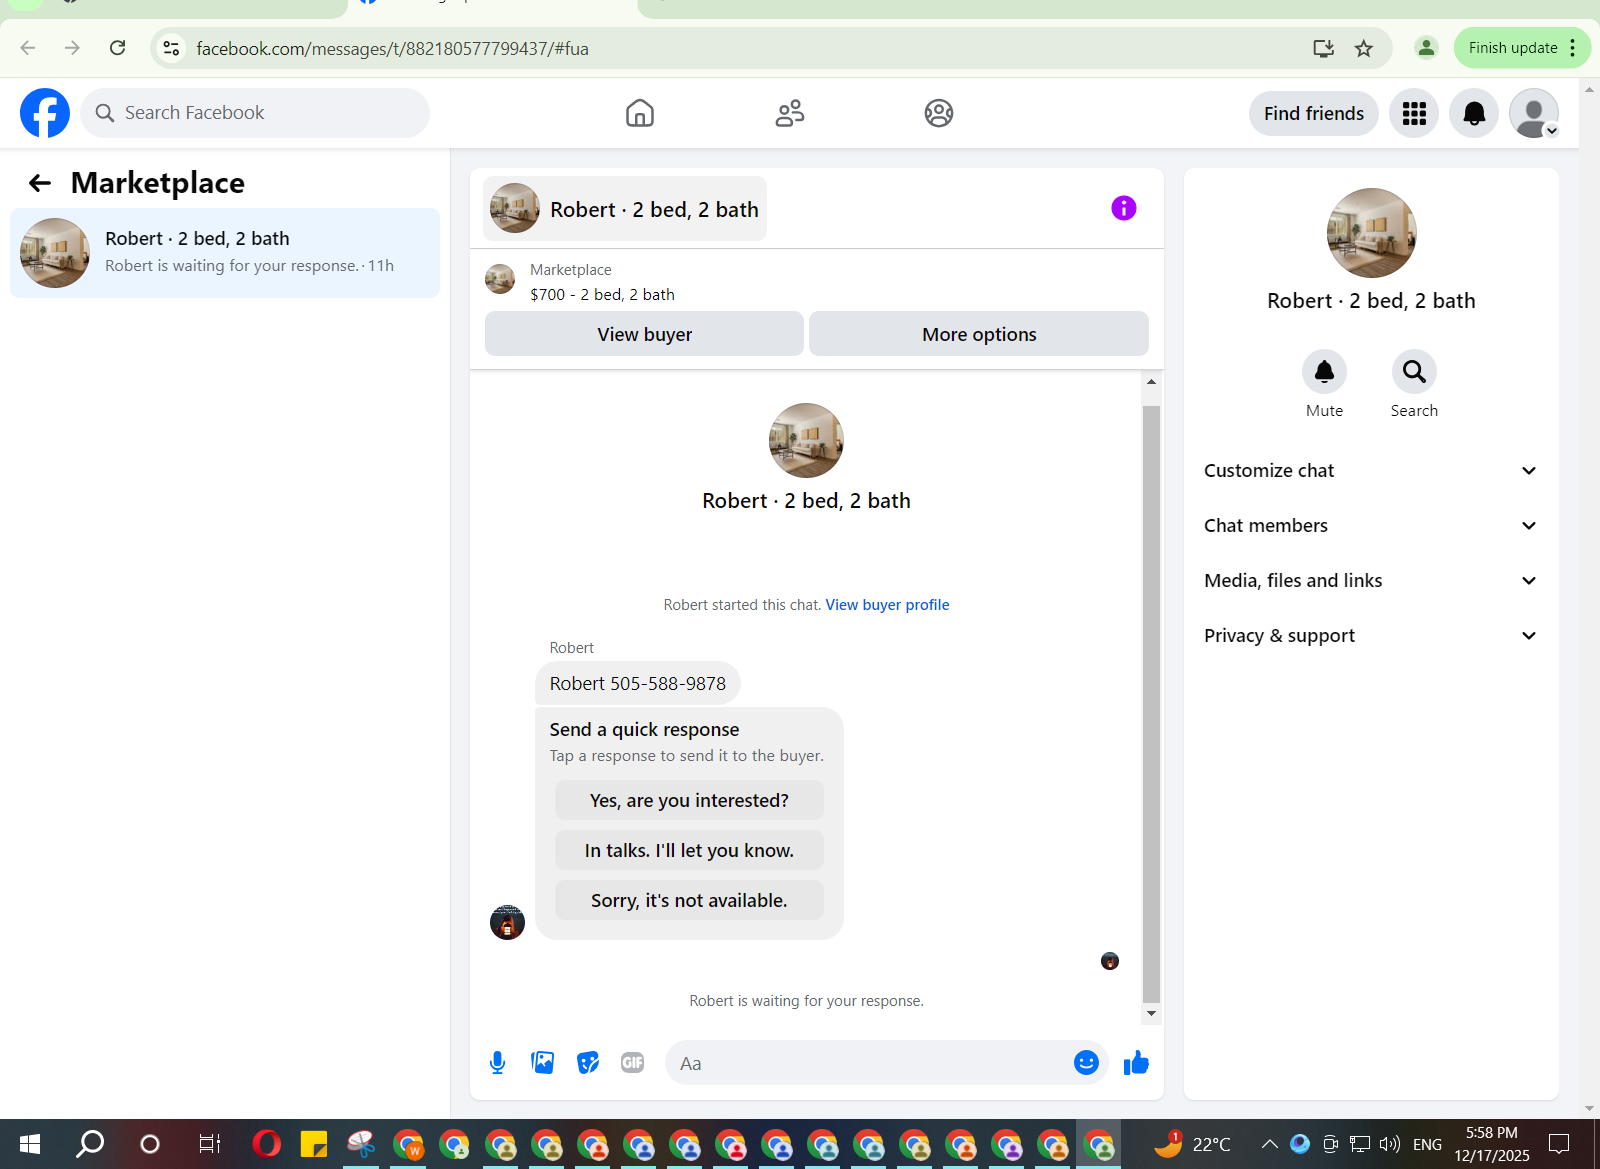This screenshot has width=1600, height=1169.
Task: Expand Customize chat section
Action: (x=1370, y=471)
